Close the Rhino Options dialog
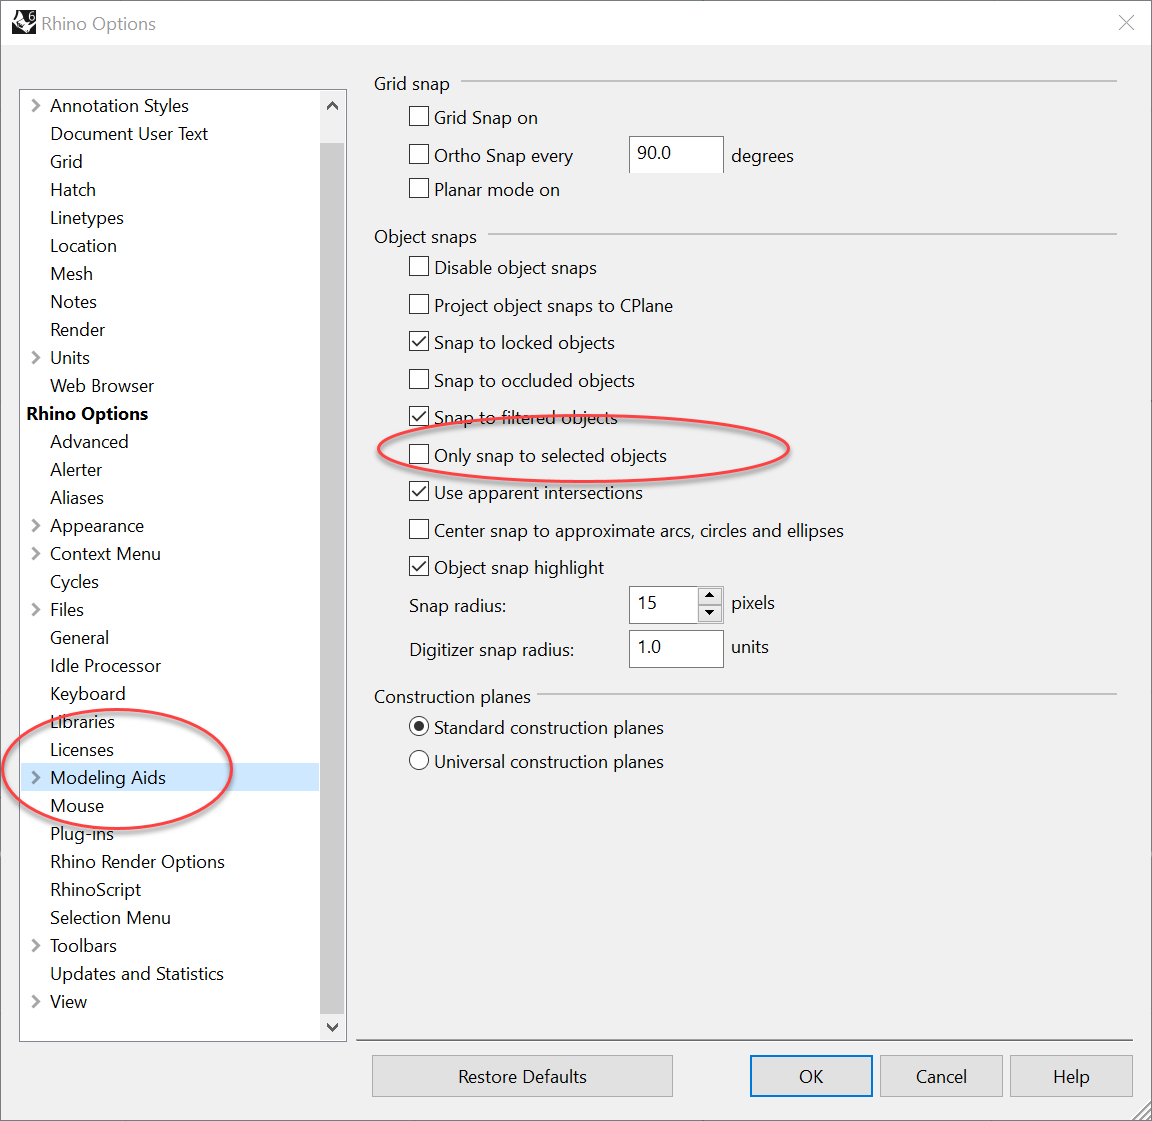 tap(1126, 23)
